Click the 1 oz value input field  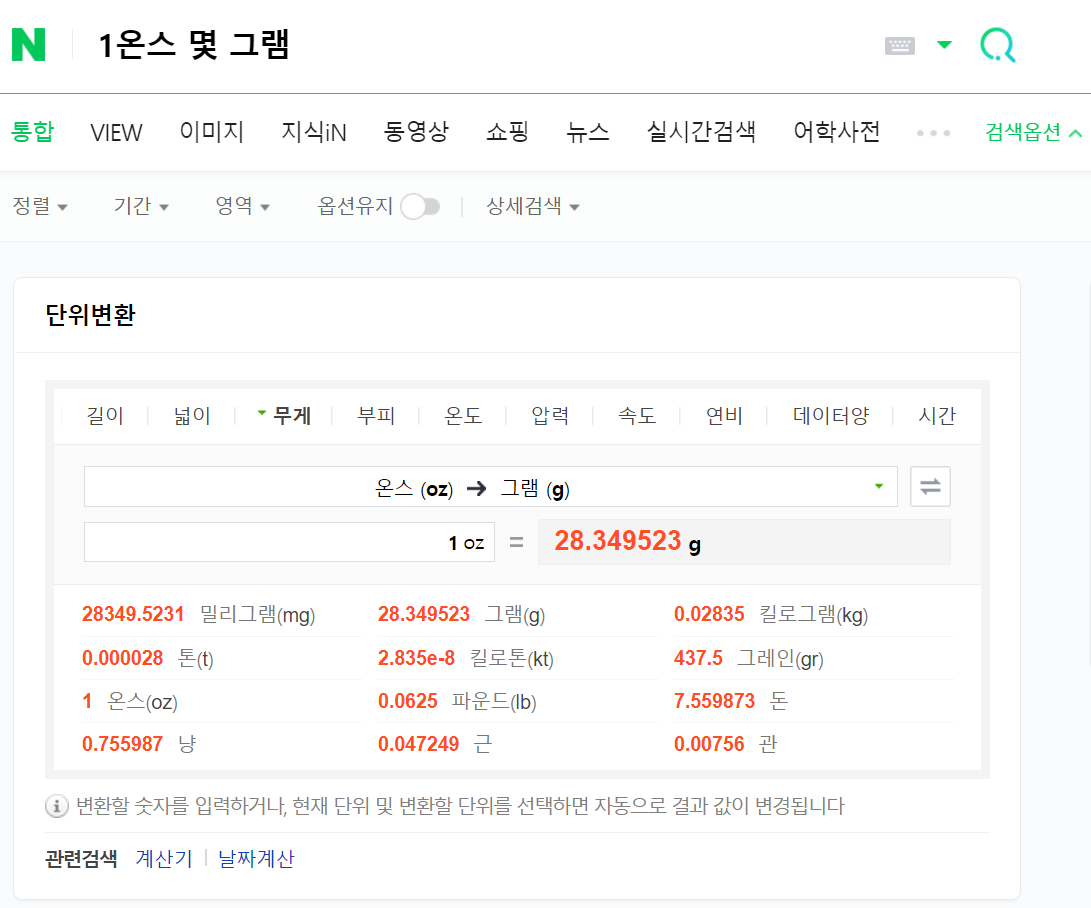pos(289,542)
